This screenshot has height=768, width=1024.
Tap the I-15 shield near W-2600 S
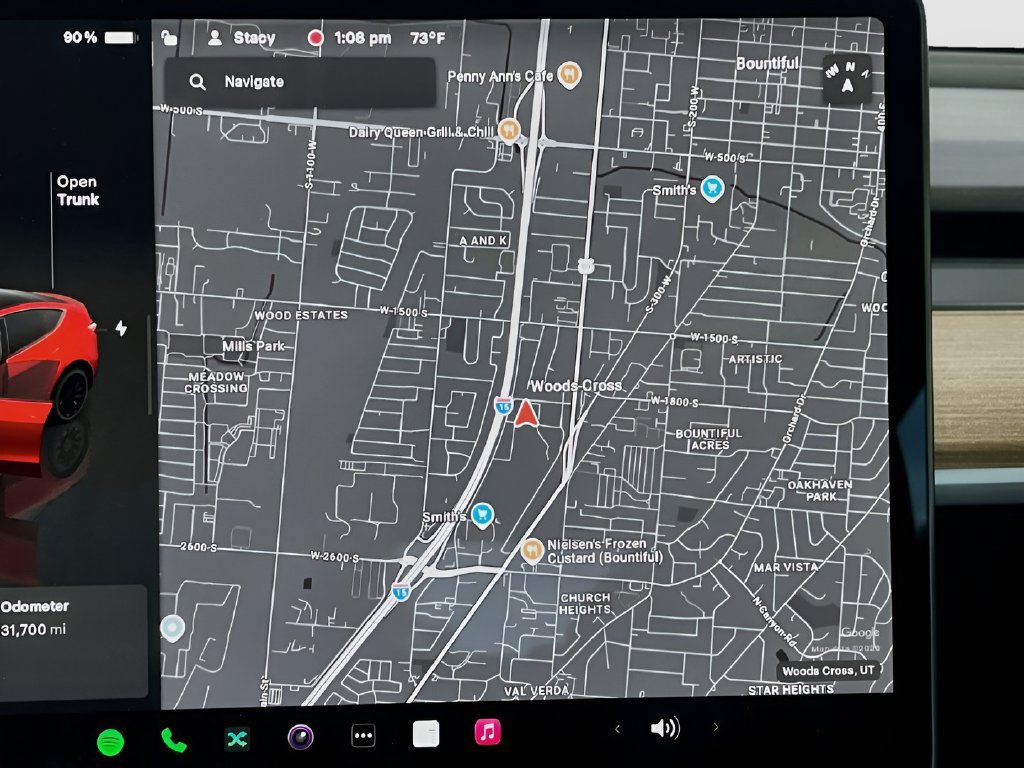[401, 592]
